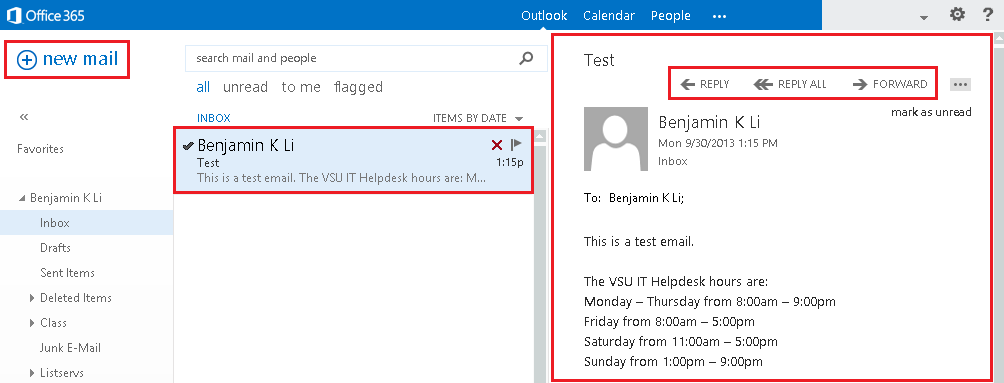This screenshot has height=383, width=1004.
Task: Mark the message as unread
Action: 931,112
